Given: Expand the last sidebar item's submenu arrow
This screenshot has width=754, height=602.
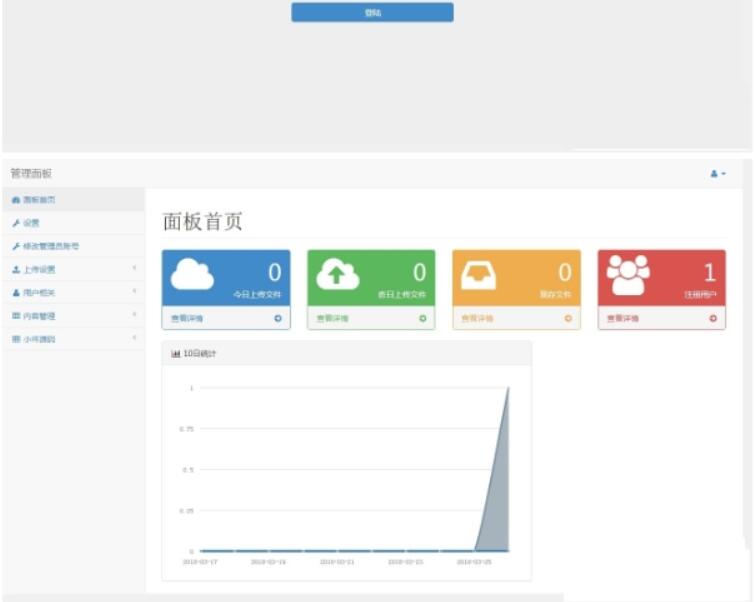Looking at the screenshot, I should click(134, 339).
